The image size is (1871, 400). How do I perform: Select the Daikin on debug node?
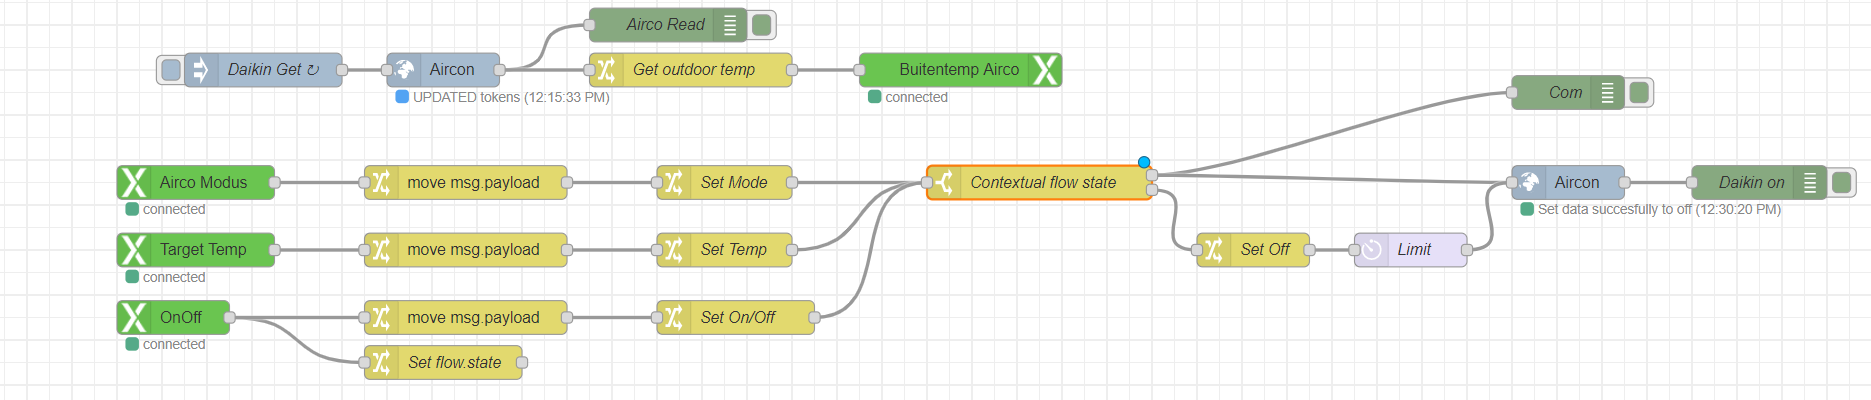coord(1759,183)
